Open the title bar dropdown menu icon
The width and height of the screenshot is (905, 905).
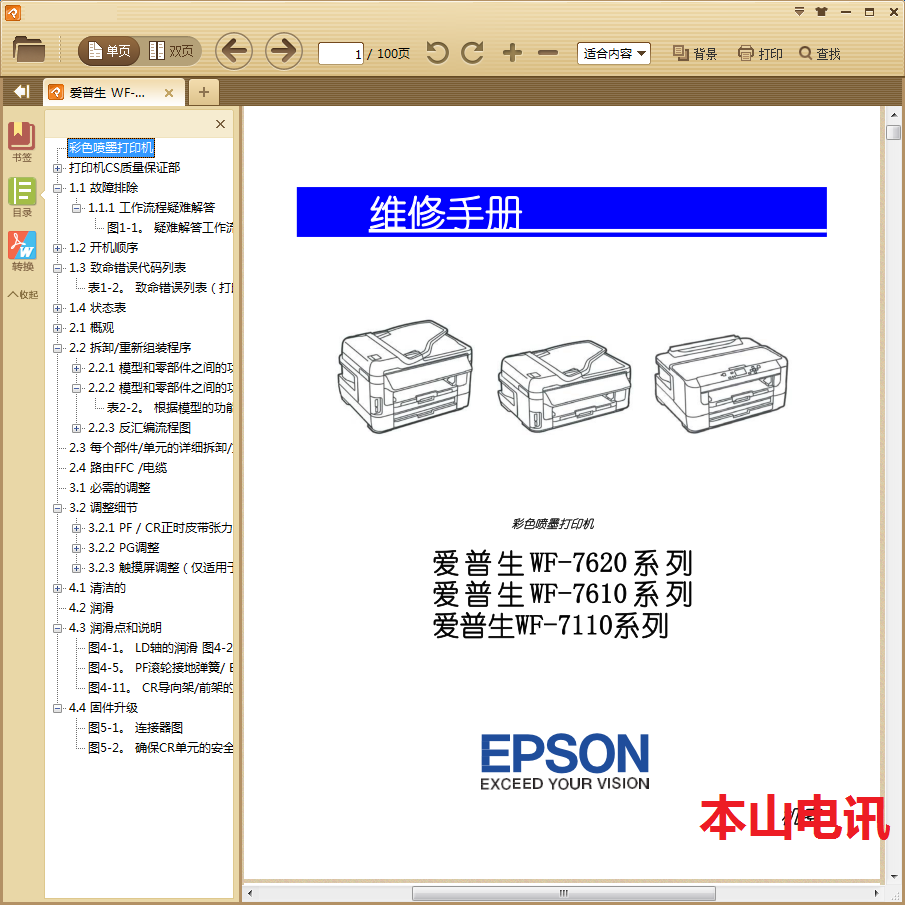(799, 12)
